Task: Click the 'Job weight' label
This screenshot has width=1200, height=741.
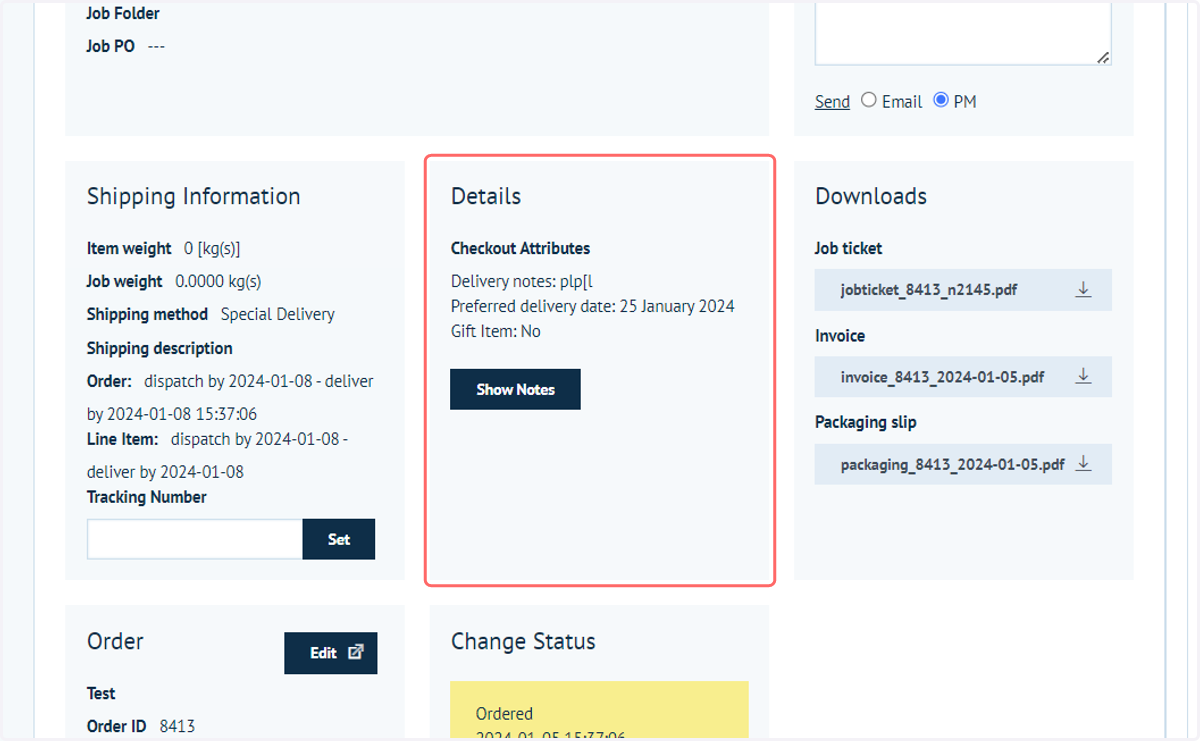Action: pyautogui.click(x=125, y=282)
